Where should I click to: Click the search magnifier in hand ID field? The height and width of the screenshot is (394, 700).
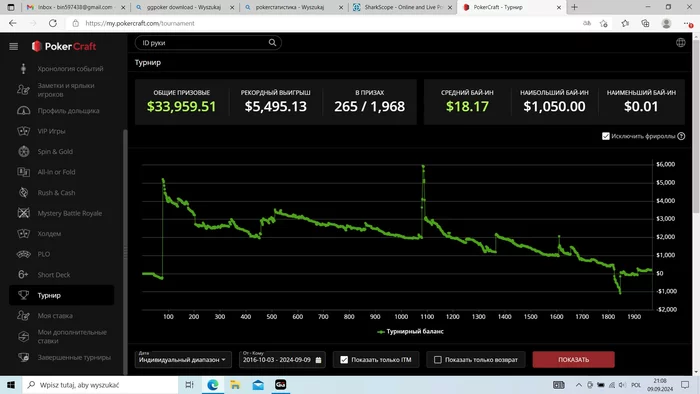(x=272, y=43)
